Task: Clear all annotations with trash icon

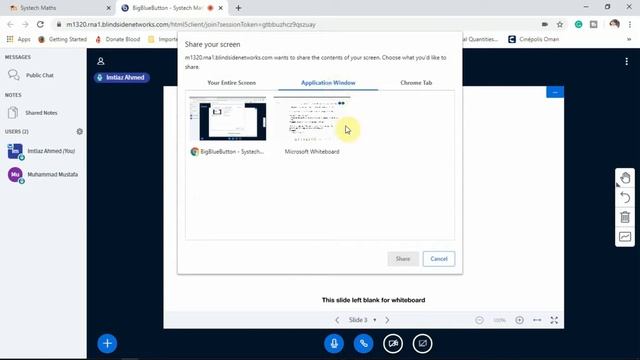Action: [x=625, y=217]
